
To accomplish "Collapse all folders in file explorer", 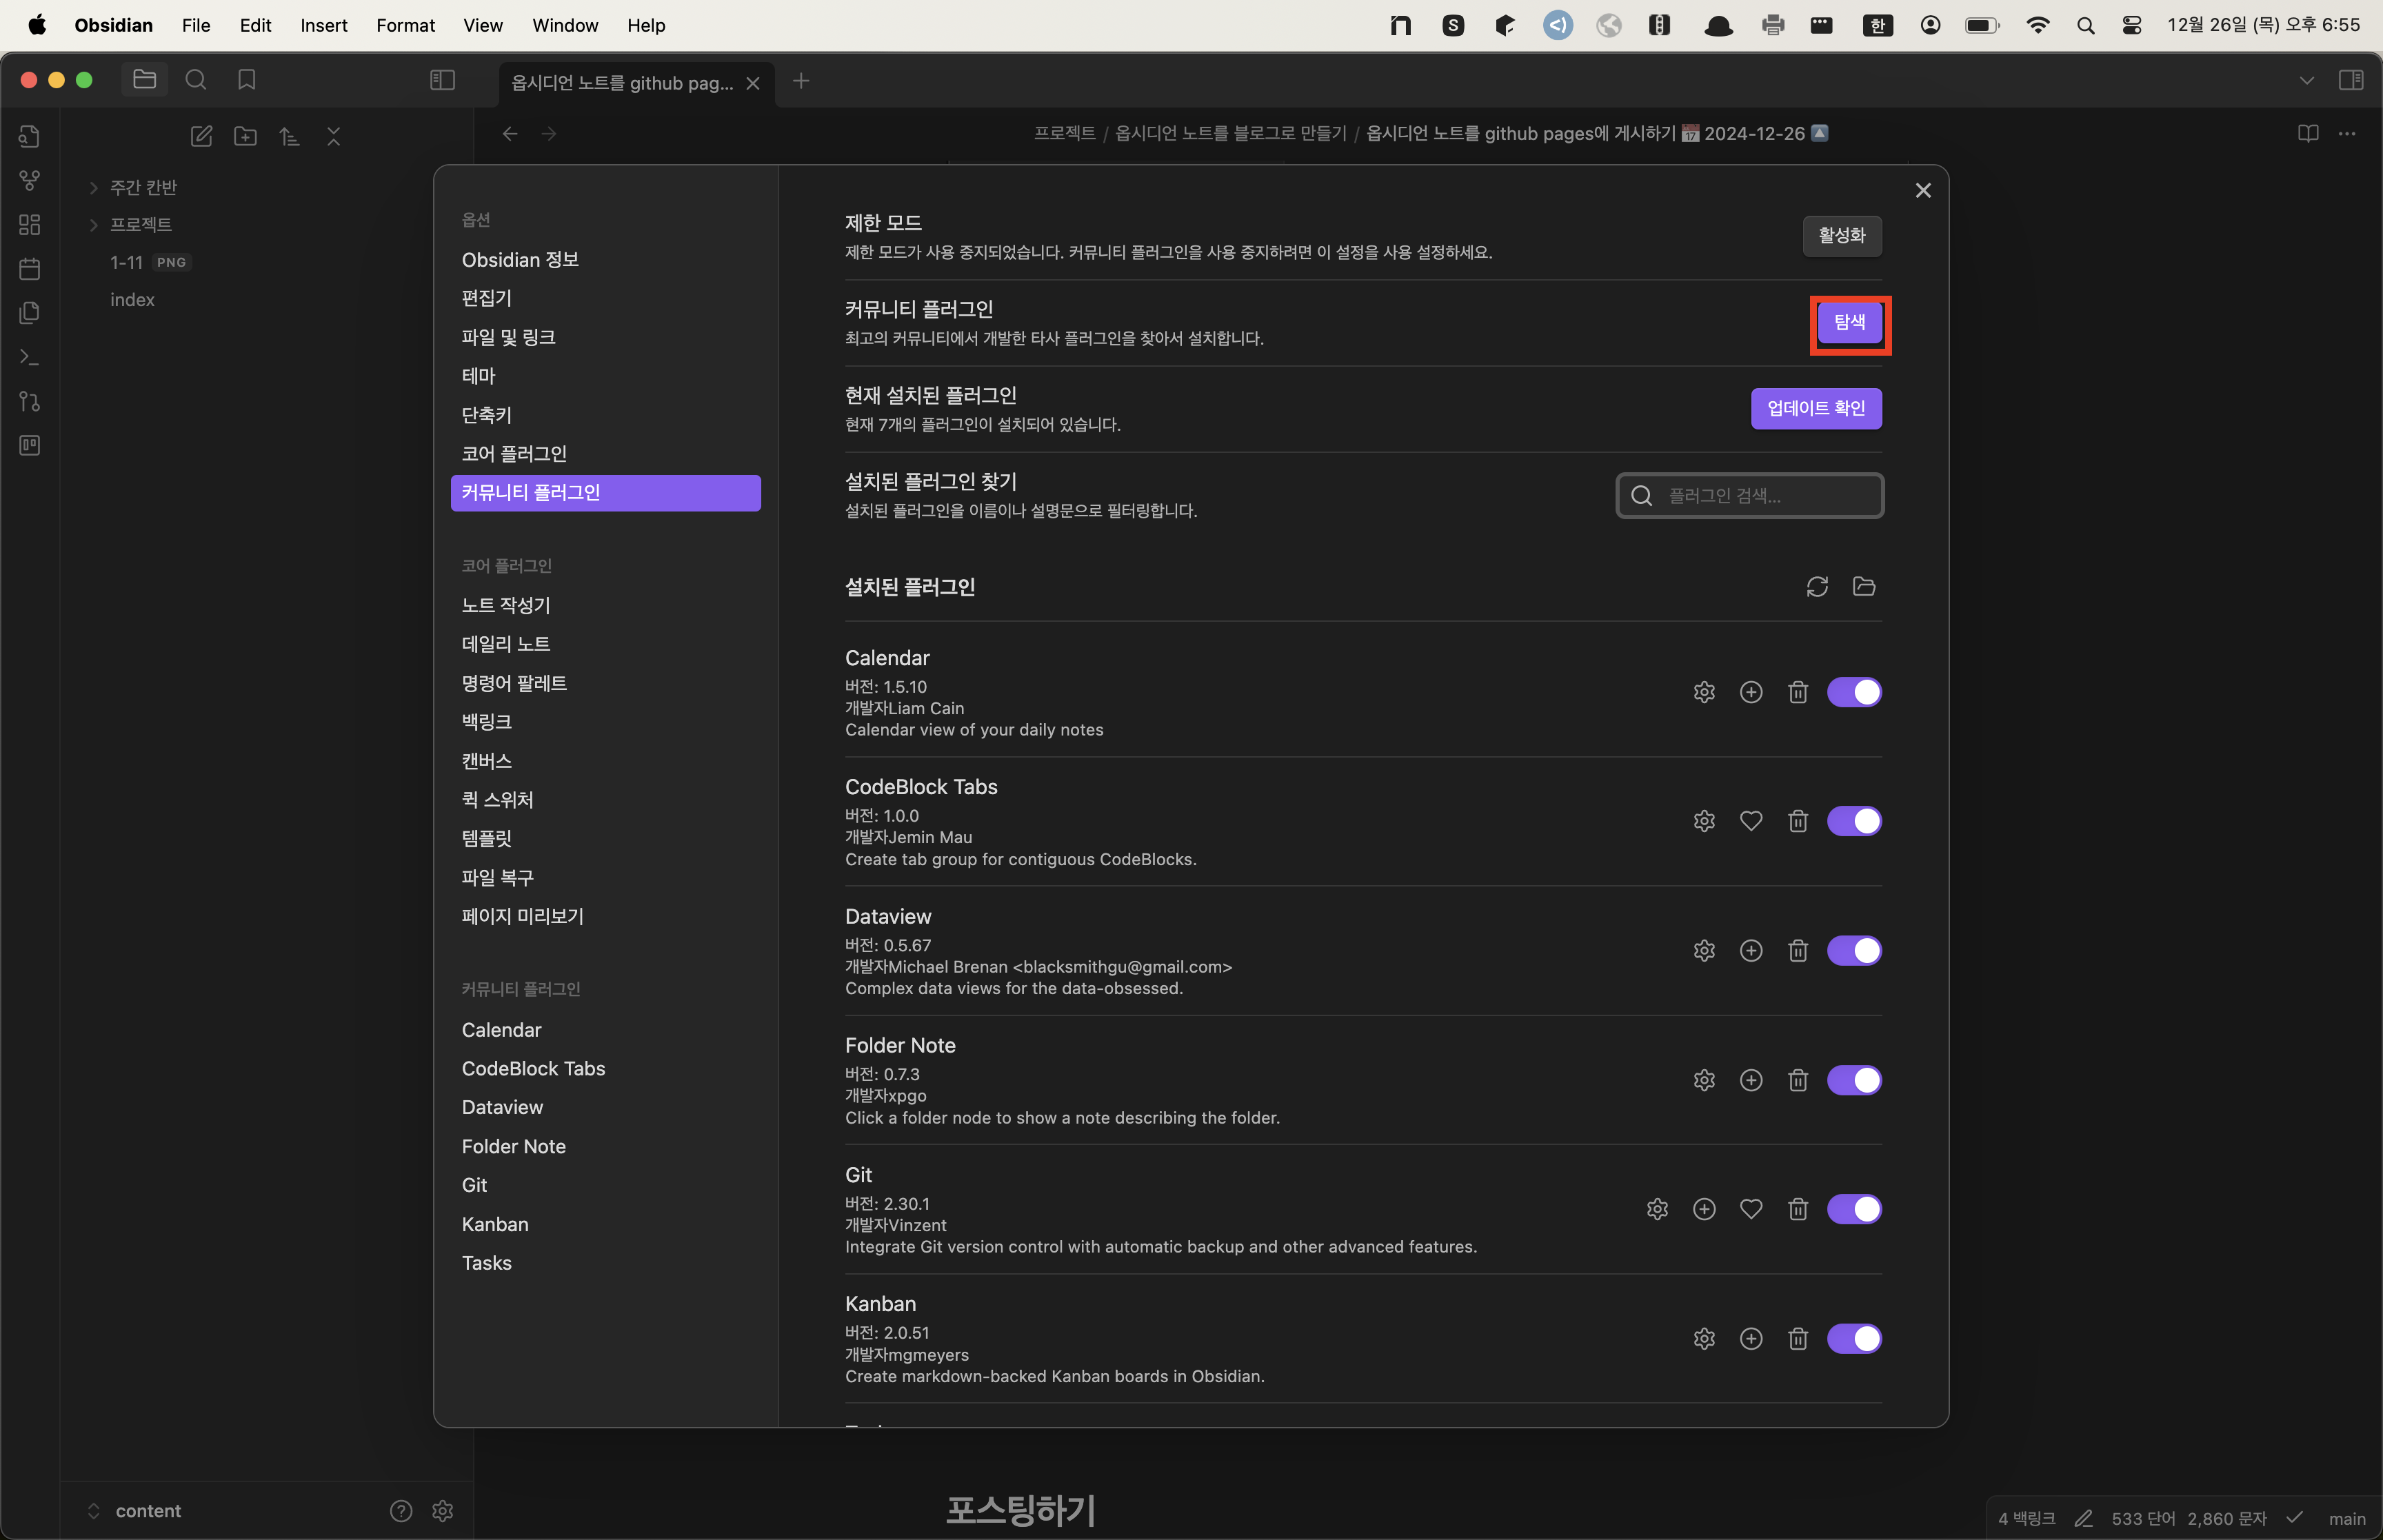I will [x=334, y=137].
